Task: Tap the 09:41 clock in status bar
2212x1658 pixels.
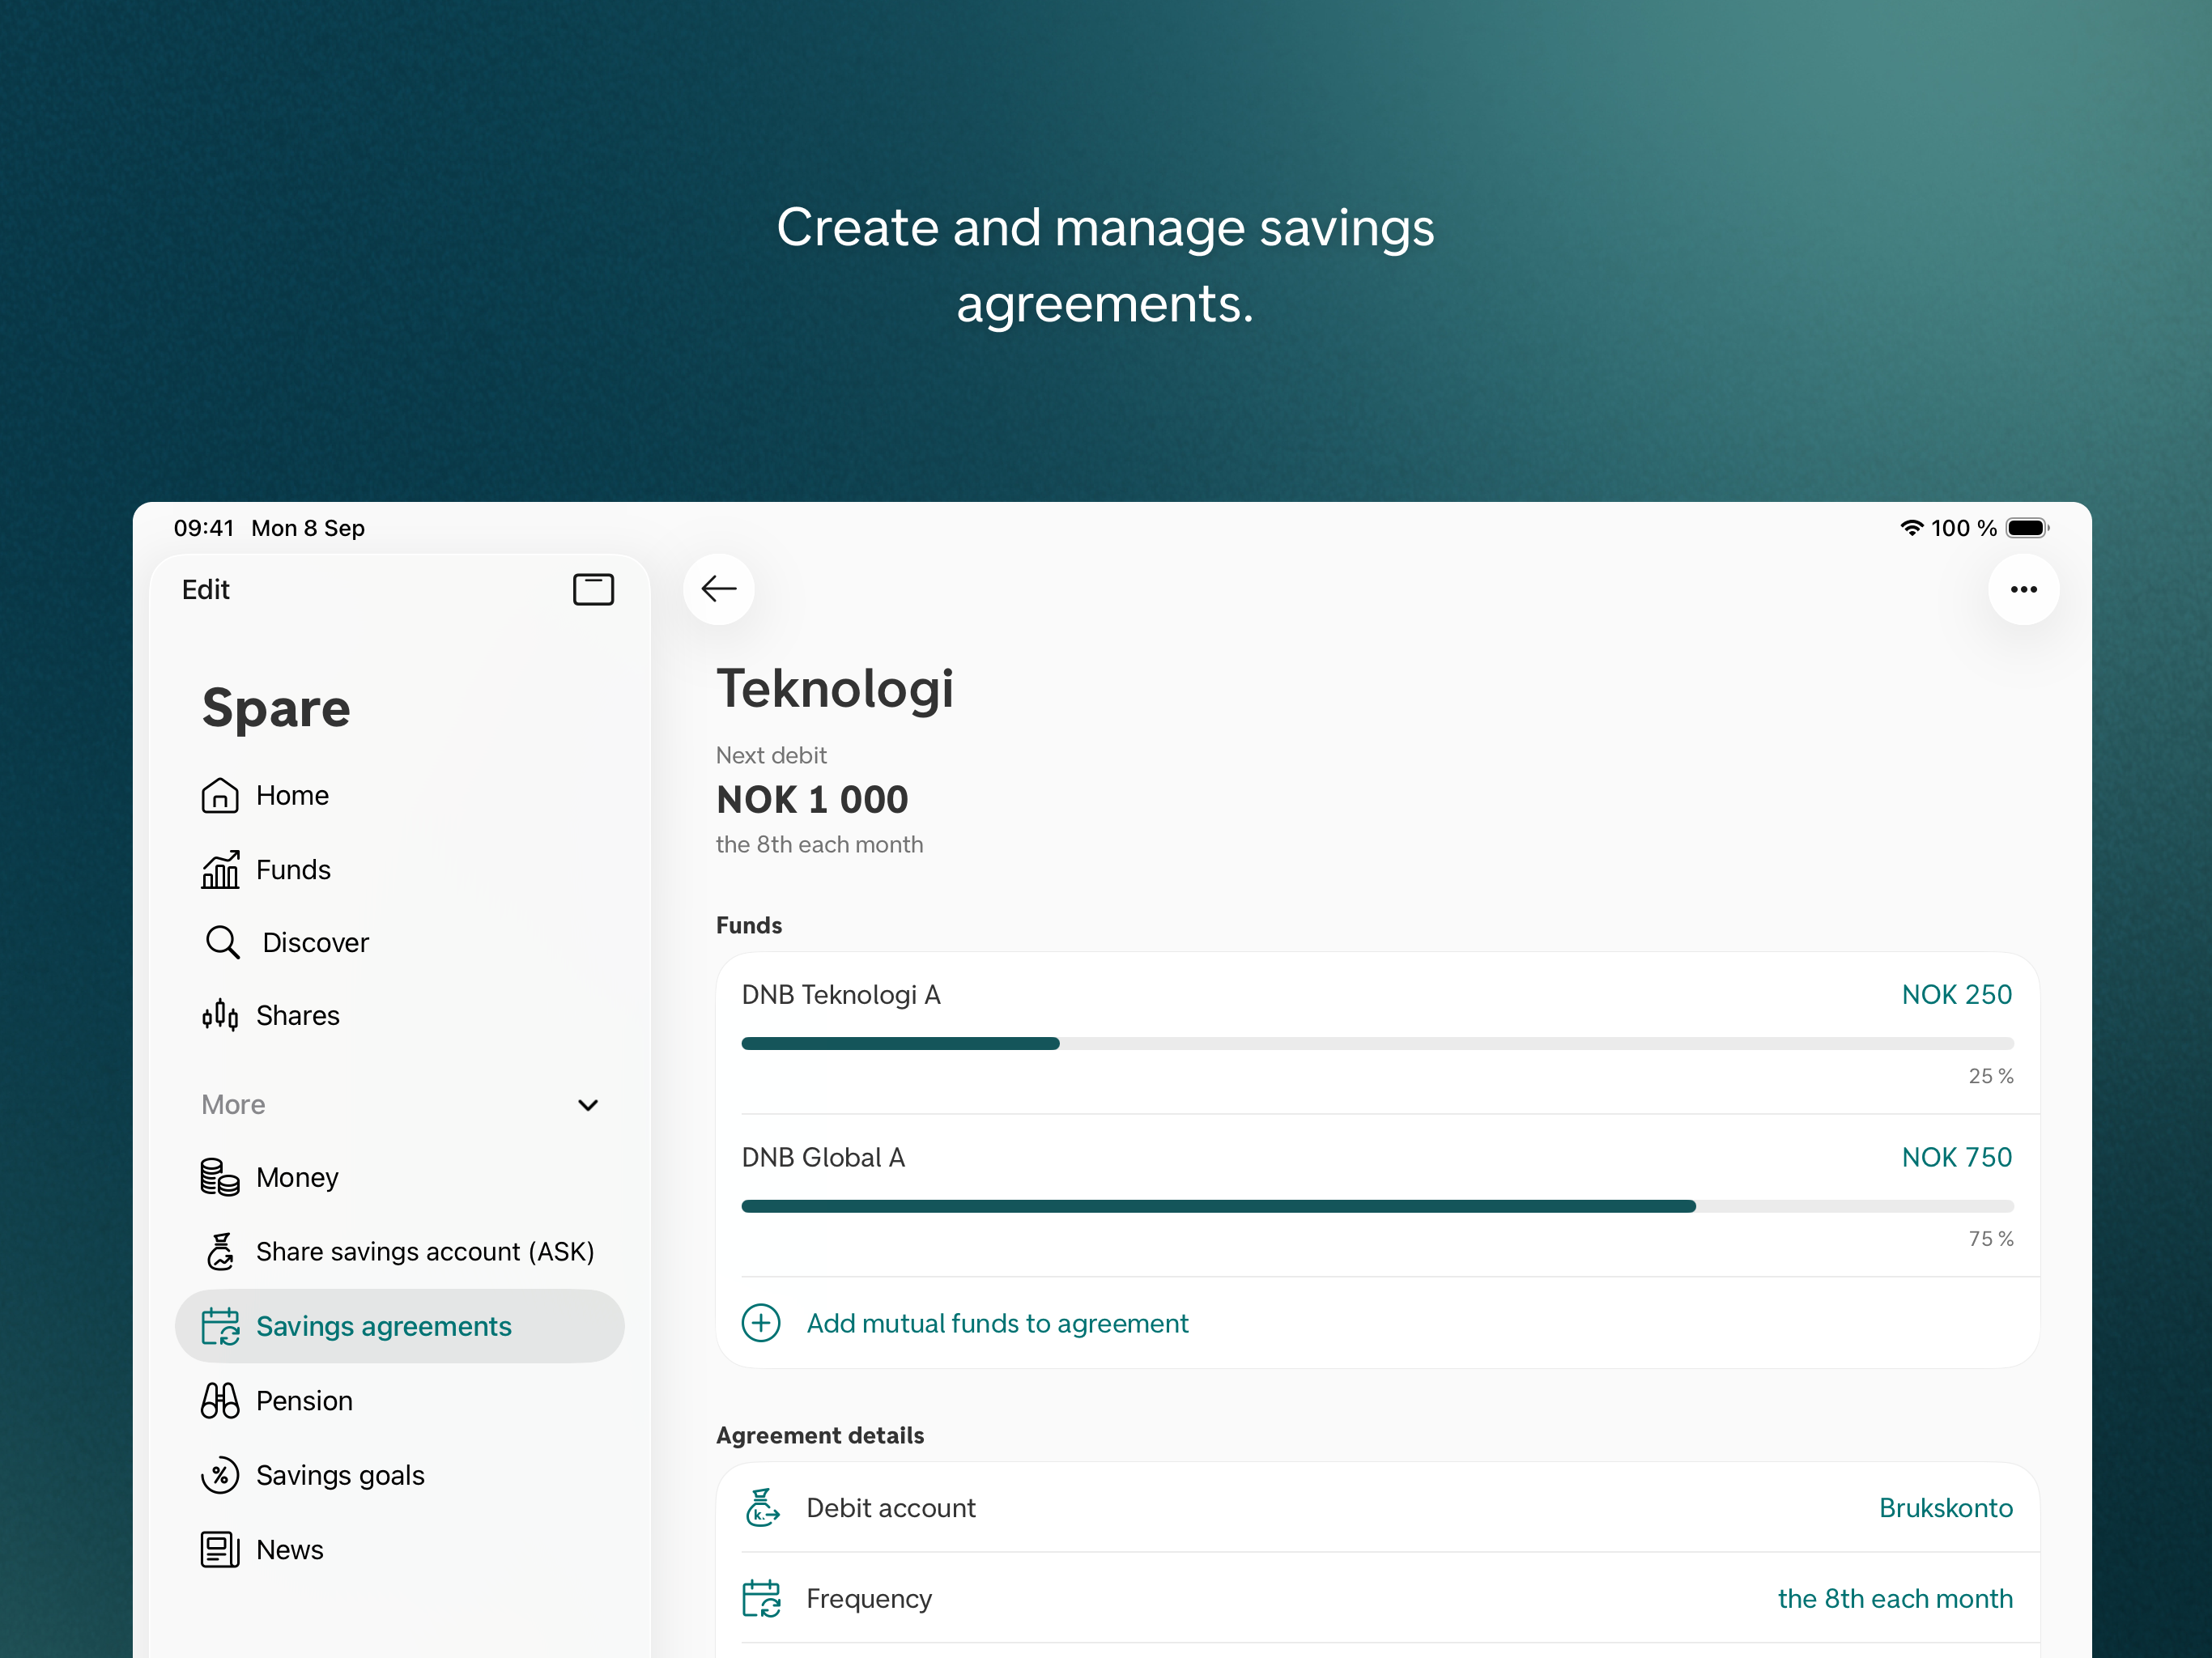Action: click(x=203, y=528)
